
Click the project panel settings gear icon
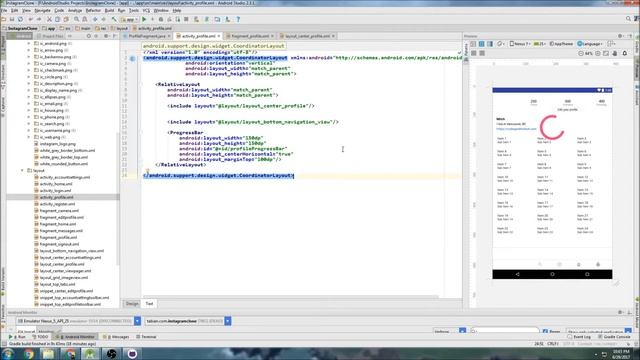[x=106, y=36]
